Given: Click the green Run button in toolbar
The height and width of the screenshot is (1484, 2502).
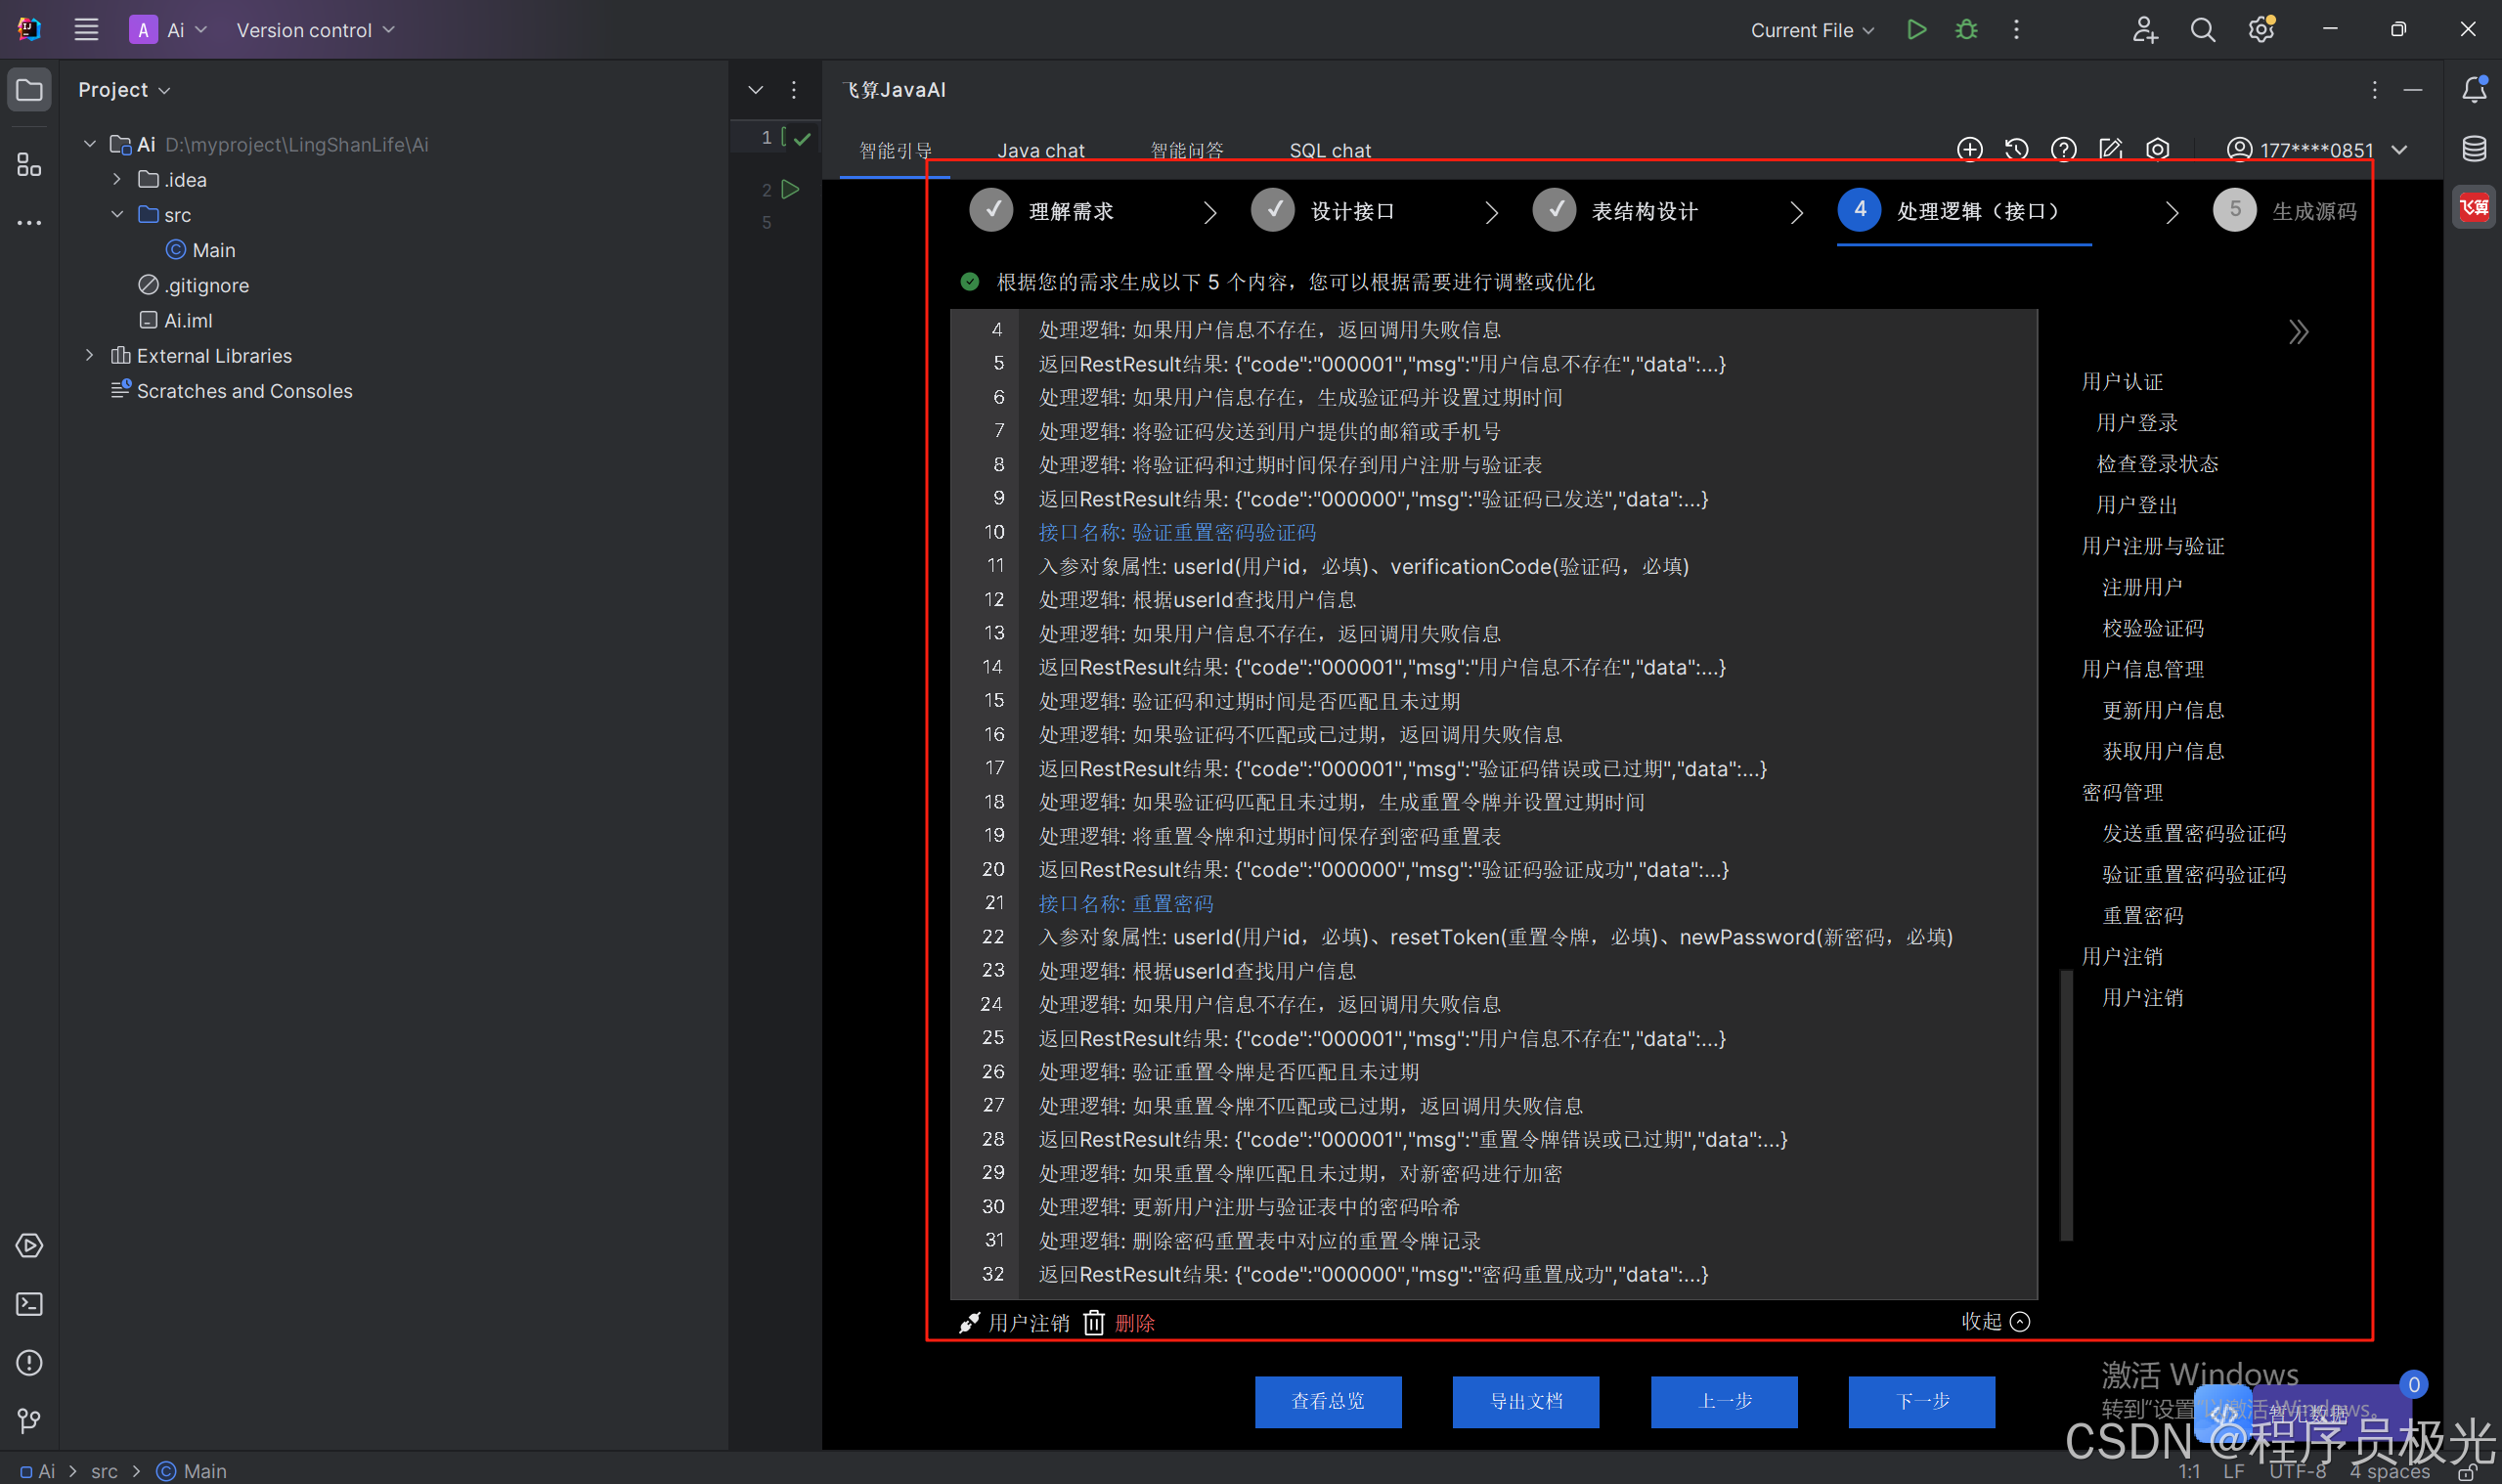Looking at the screenshot, I should pyautogui.click(x=1916, y=30).
